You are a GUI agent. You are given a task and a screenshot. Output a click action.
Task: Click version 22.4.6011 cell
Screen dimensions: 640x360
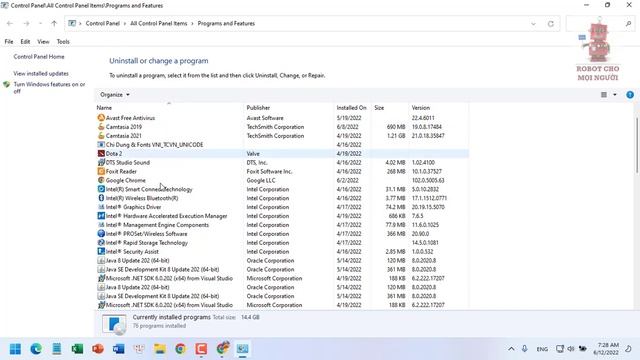click(423, 118)
